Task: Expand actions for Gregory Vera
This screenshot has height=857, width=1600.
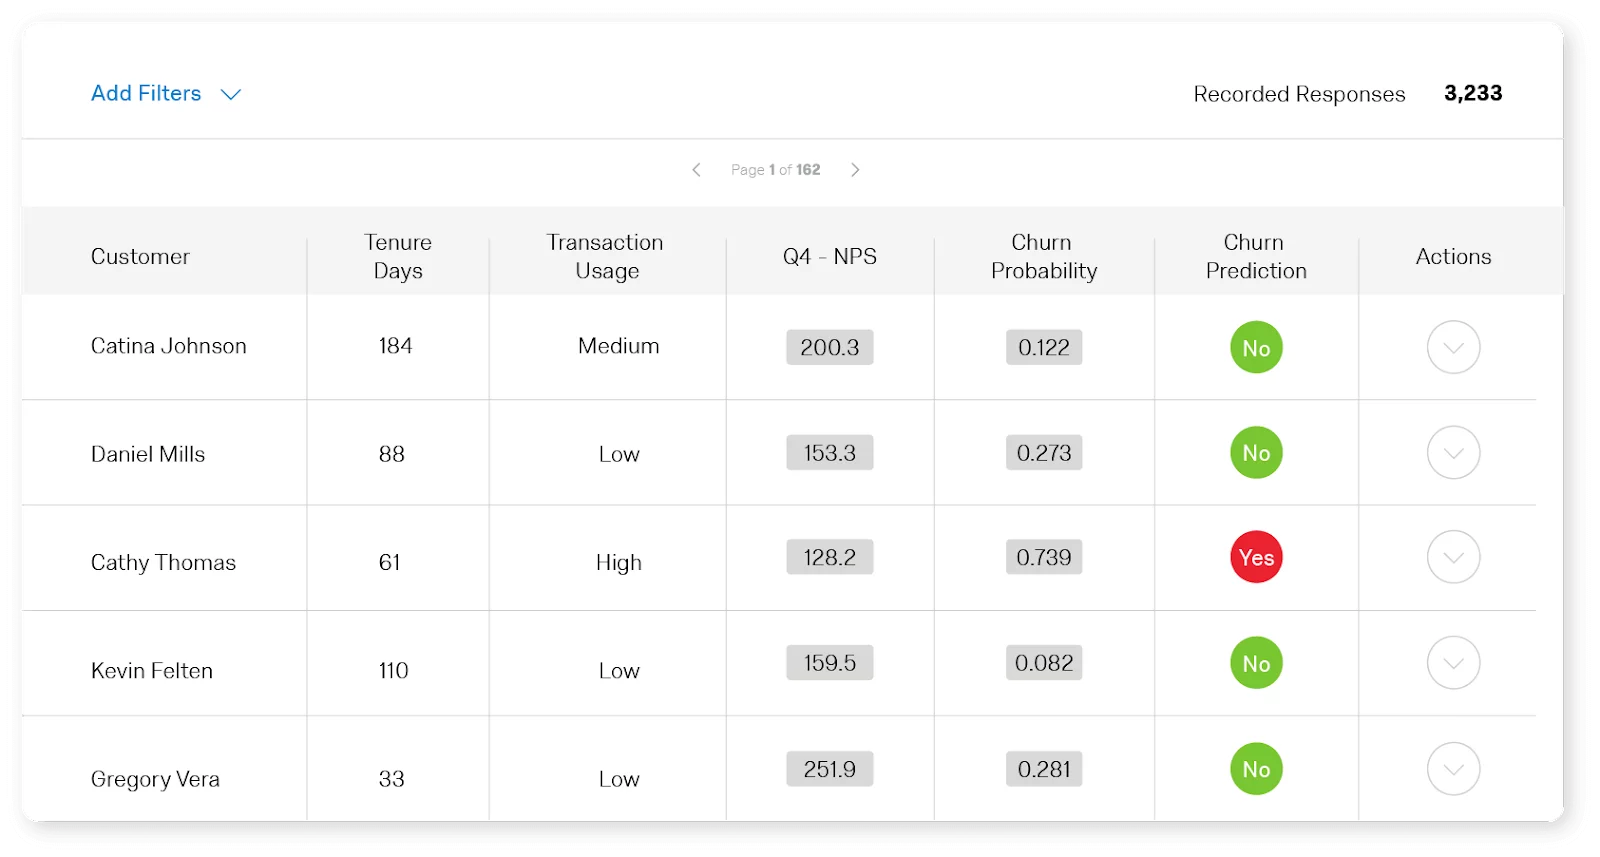Action: click(1453, 769)
